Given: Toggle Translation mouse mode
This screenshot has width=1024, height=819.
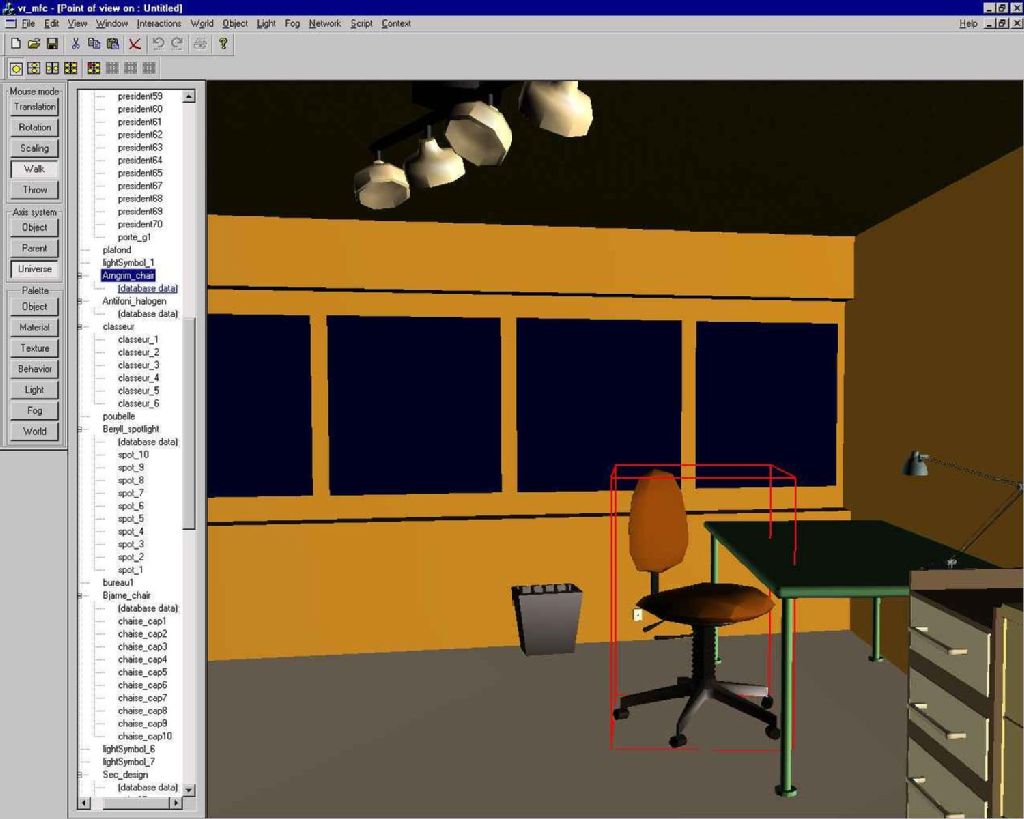Looking at the screenshot, I should [35, 107].
